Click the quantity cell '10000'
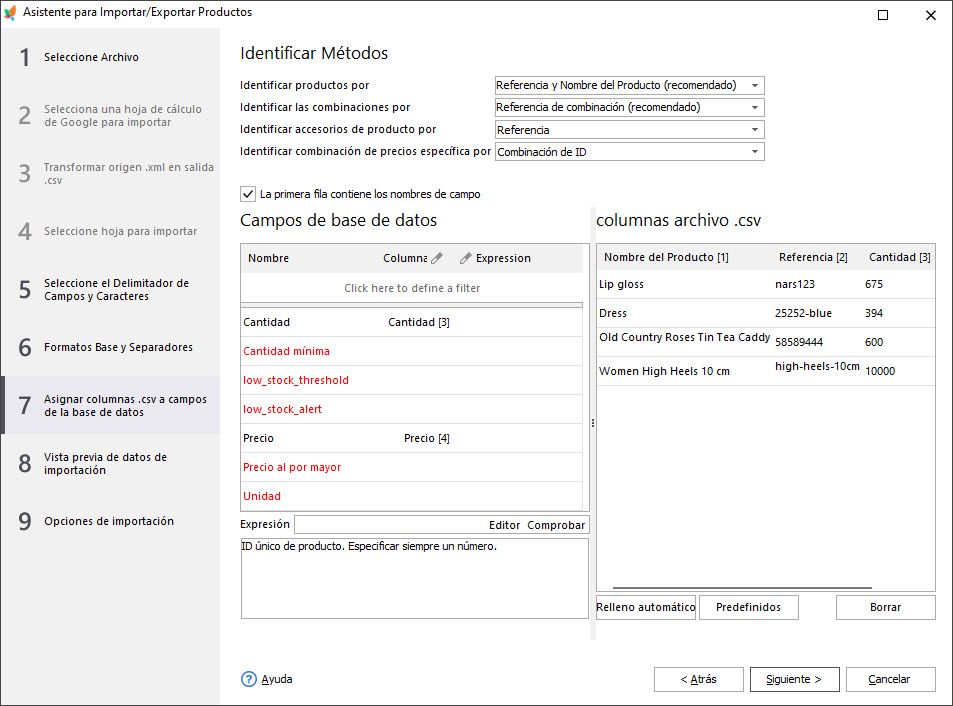953x706 pixels. click(x=880, y=371)
